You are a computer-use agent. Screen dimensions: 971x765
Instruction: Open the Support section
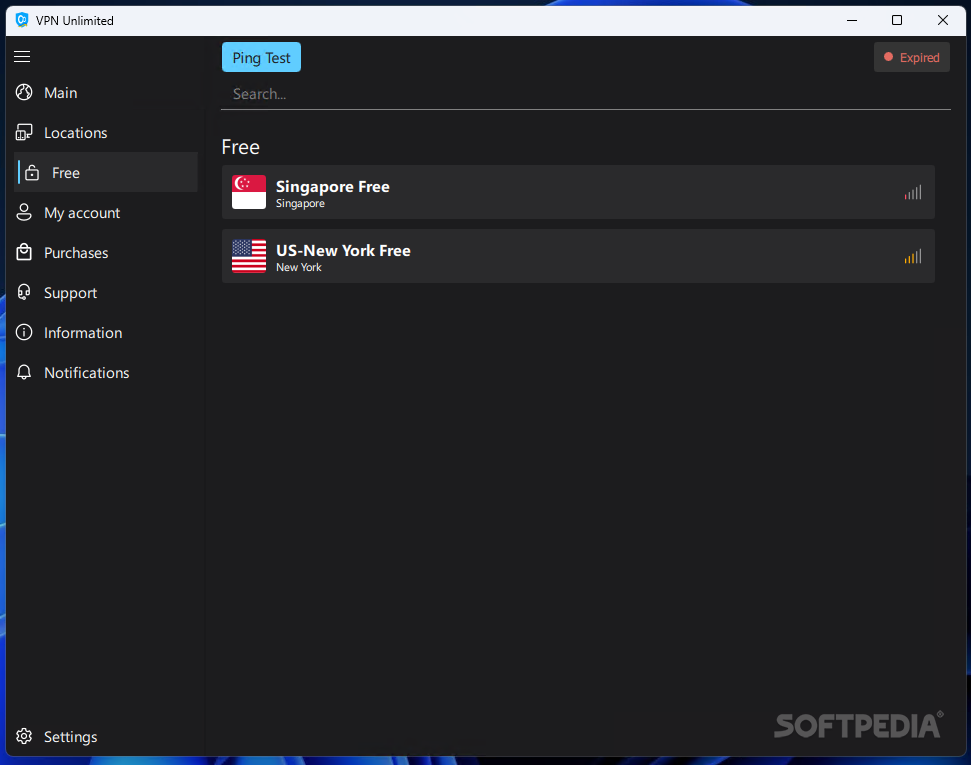106,292
